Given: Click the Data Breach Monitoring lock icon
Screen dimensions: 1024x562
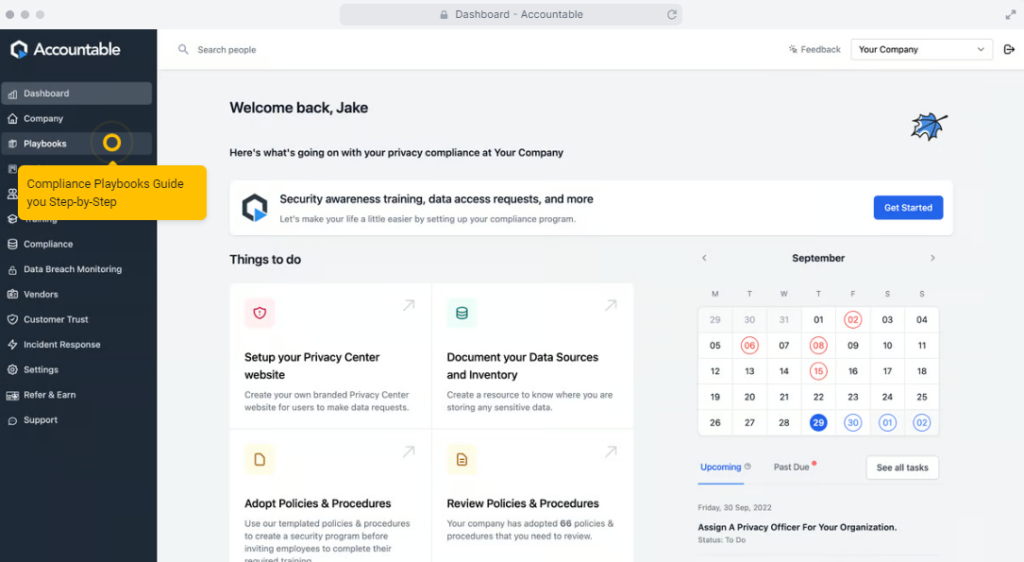Looking at the screenshot, I should click(12, 270).
